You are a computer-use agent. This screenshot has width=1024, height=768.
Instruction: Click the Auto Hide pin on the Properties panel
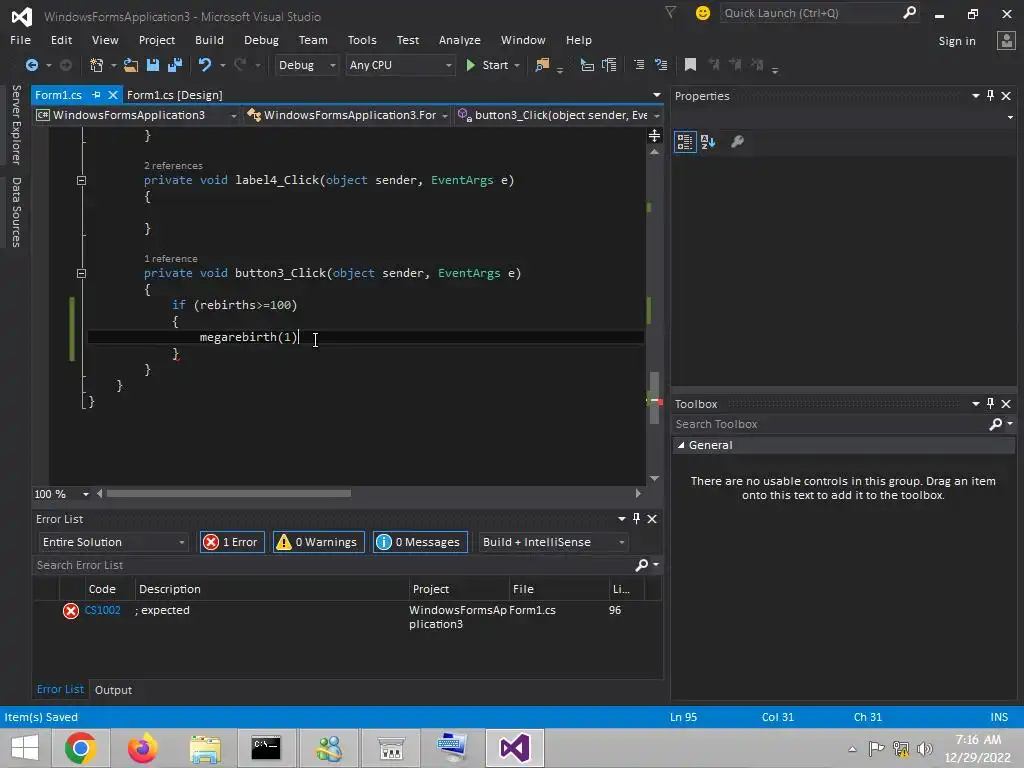point(991,95)
